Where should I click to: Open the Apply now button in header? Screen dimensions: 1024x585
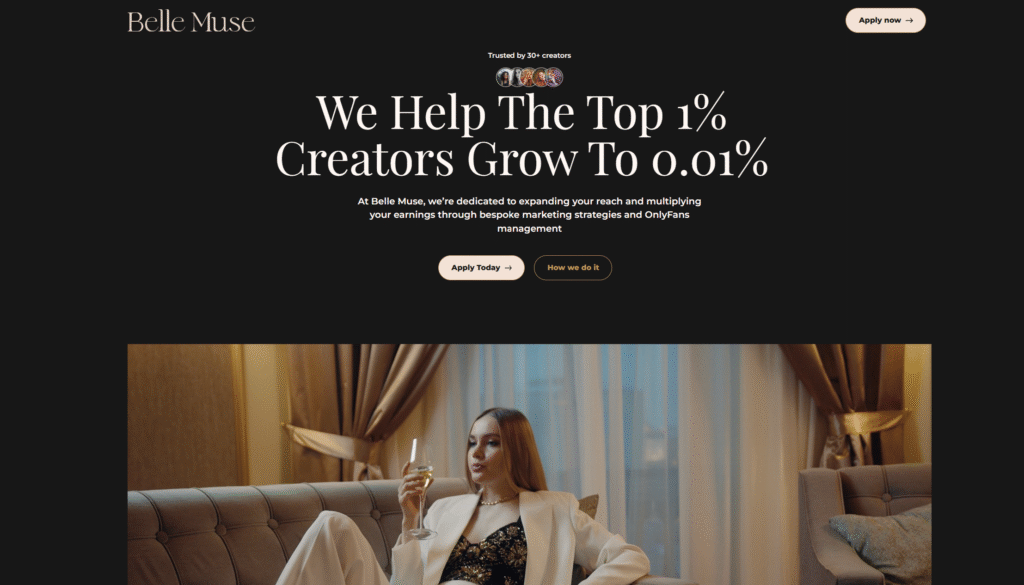tap(886, 20)
